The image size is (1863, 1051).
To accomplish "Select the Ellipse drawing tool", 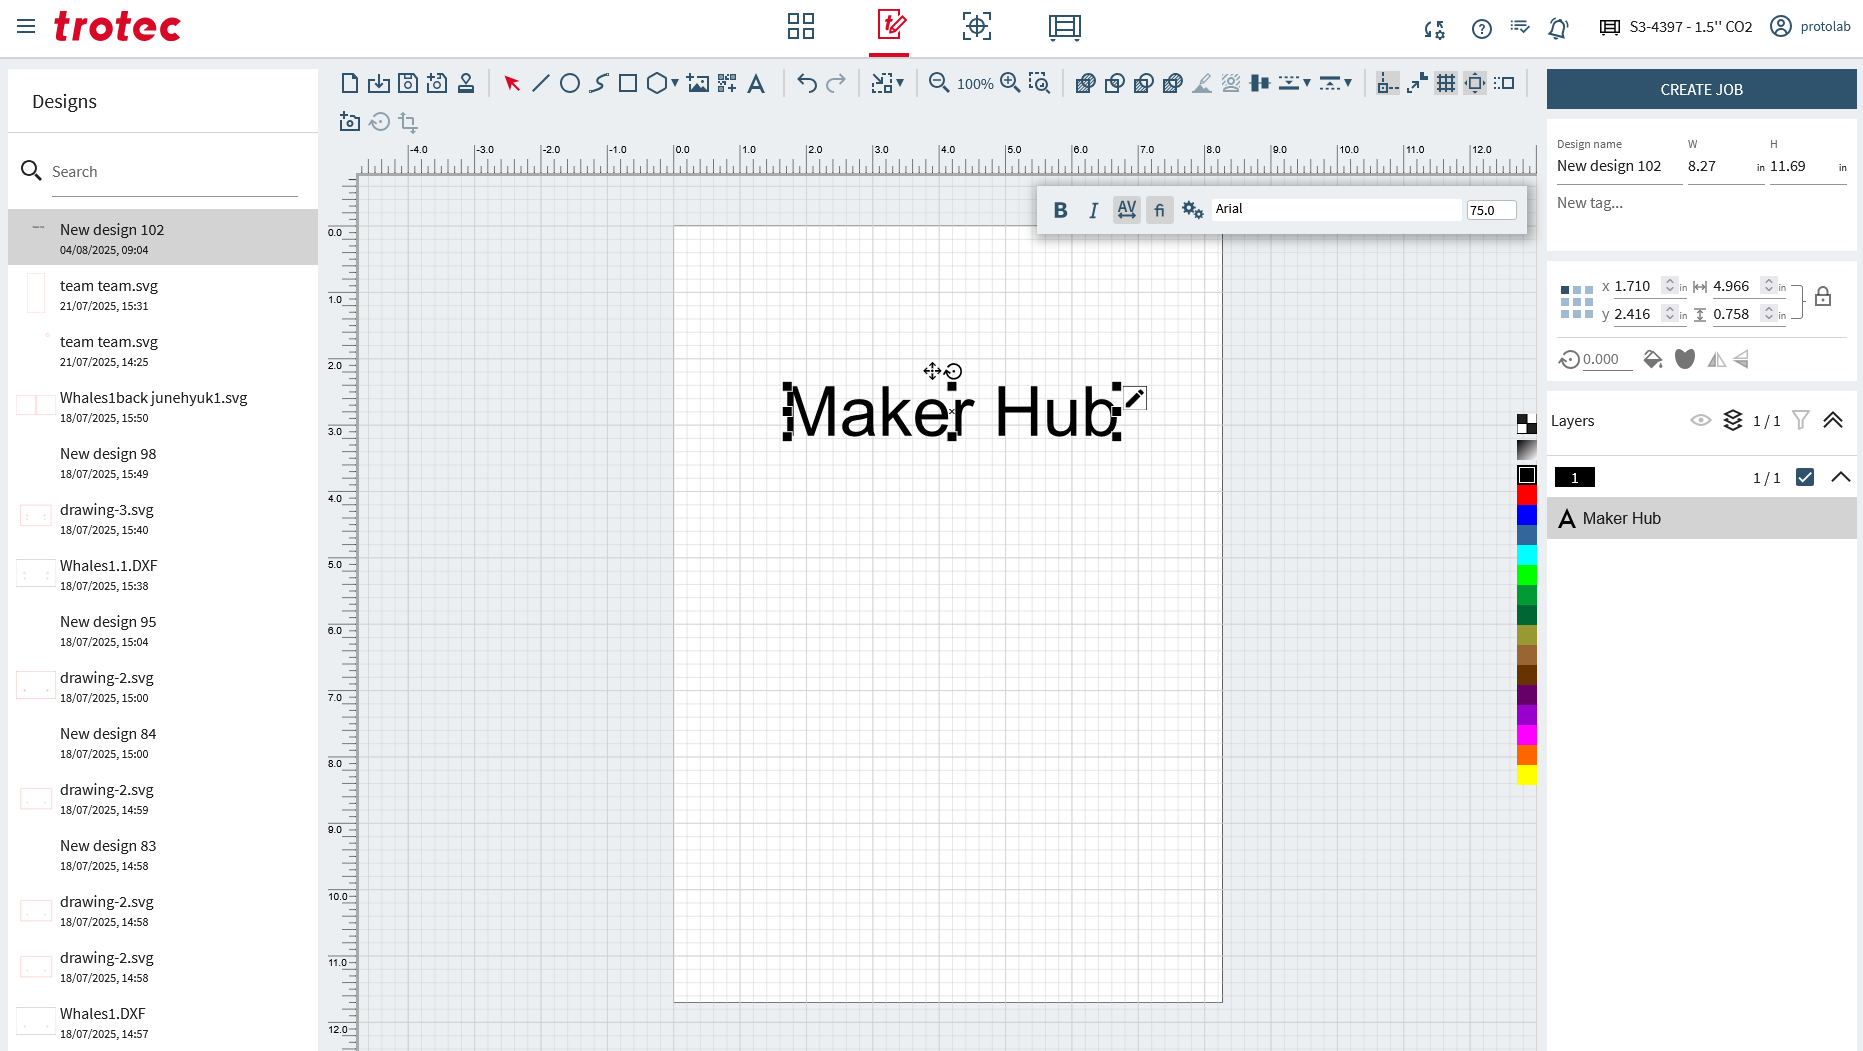I will point(570,84).
